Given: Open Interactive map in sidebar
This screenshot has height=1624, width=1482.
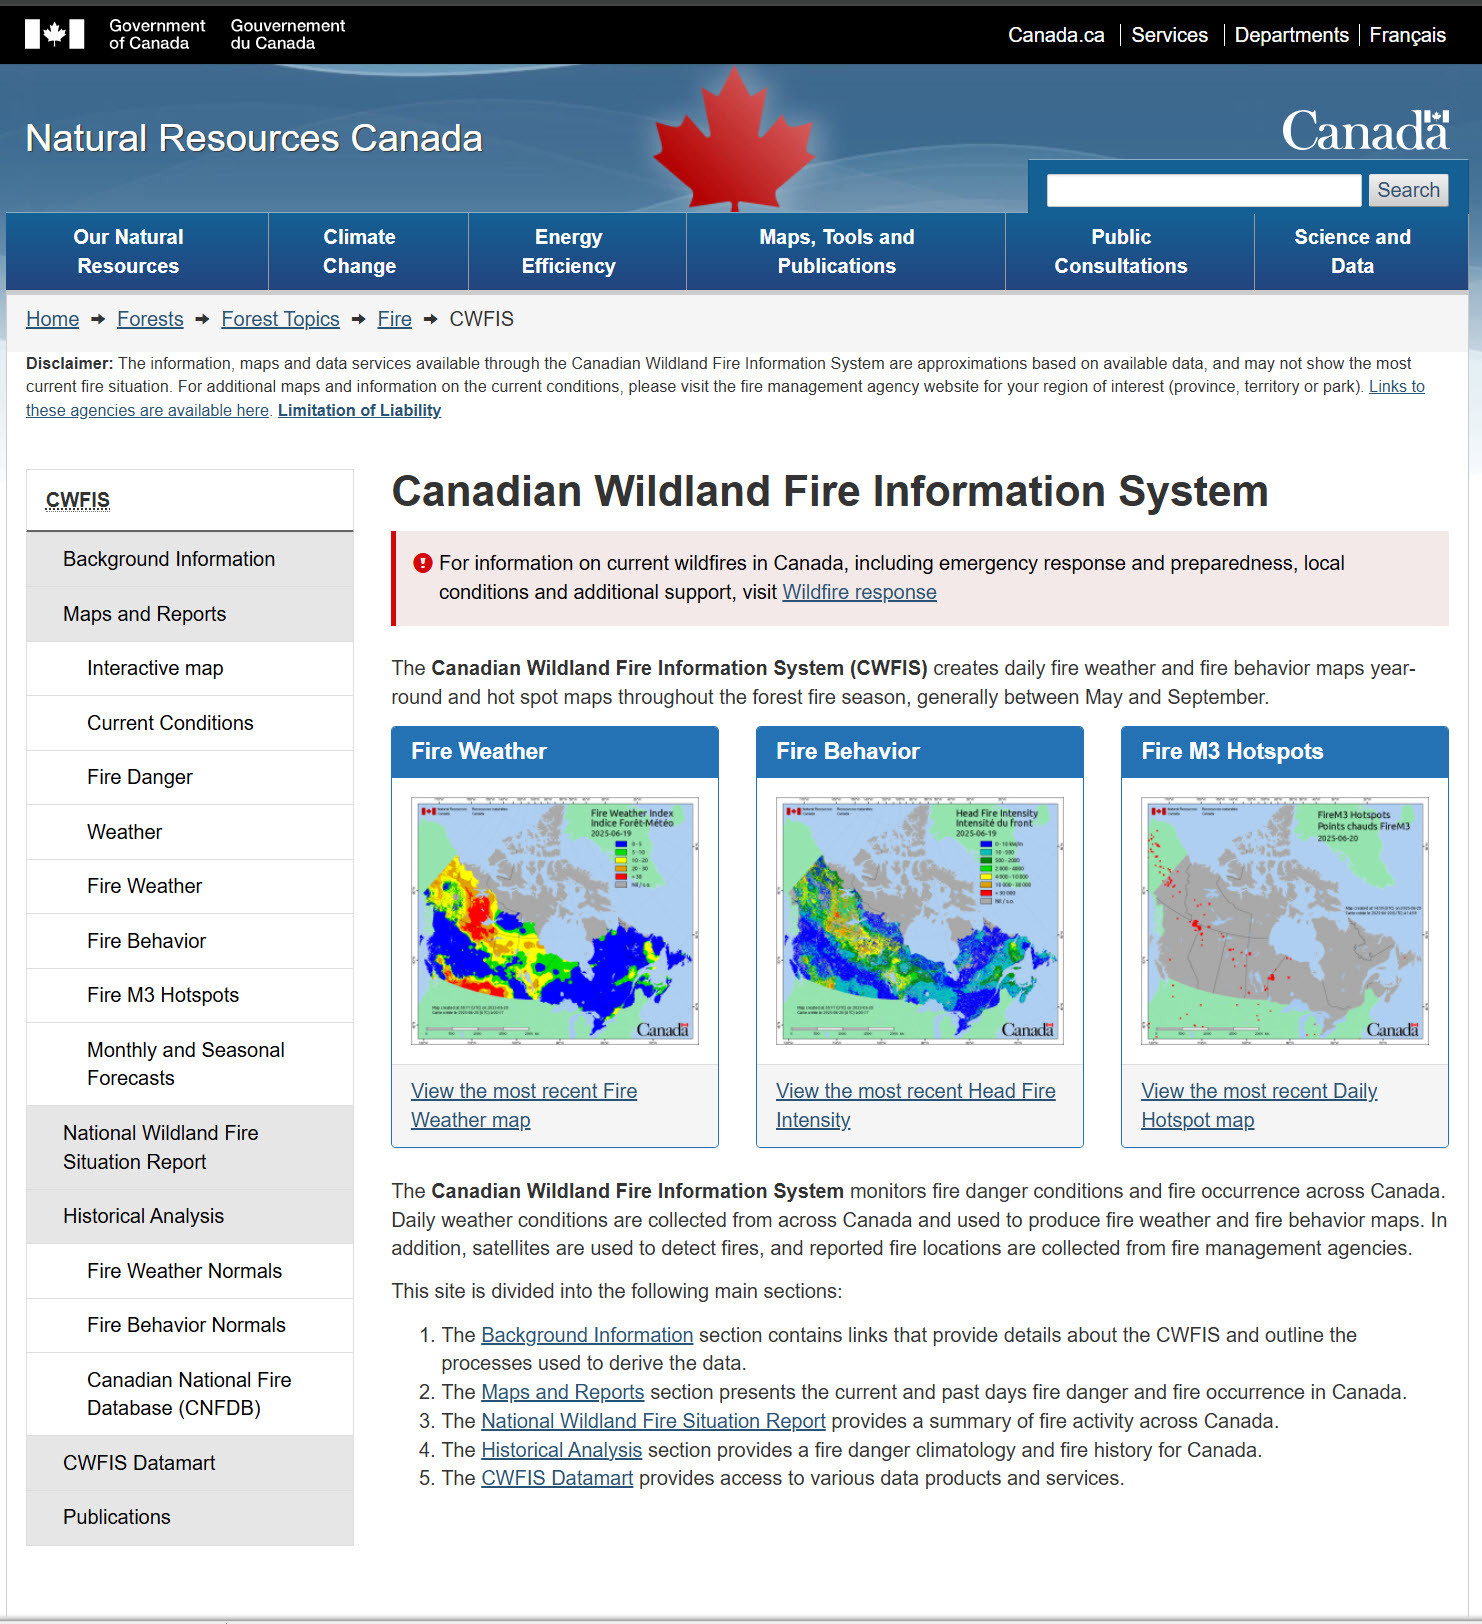Looking at the screenshot, I should [190, 668].
